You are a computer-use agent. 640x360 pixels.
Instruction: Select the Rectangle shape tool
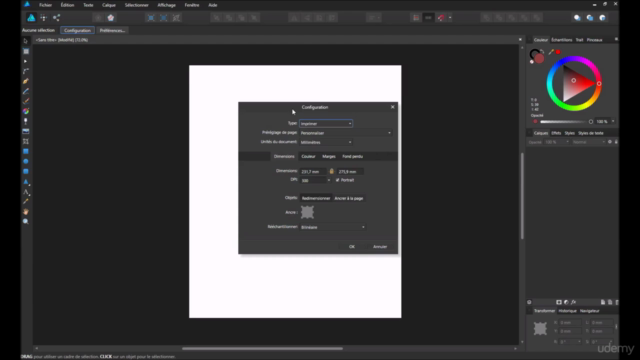26,151
